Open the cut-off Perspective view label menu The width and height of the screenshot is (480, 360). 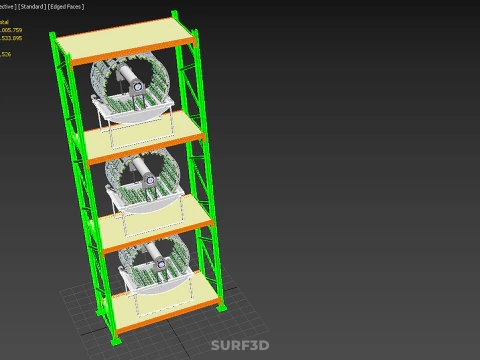tap(8, 6)
